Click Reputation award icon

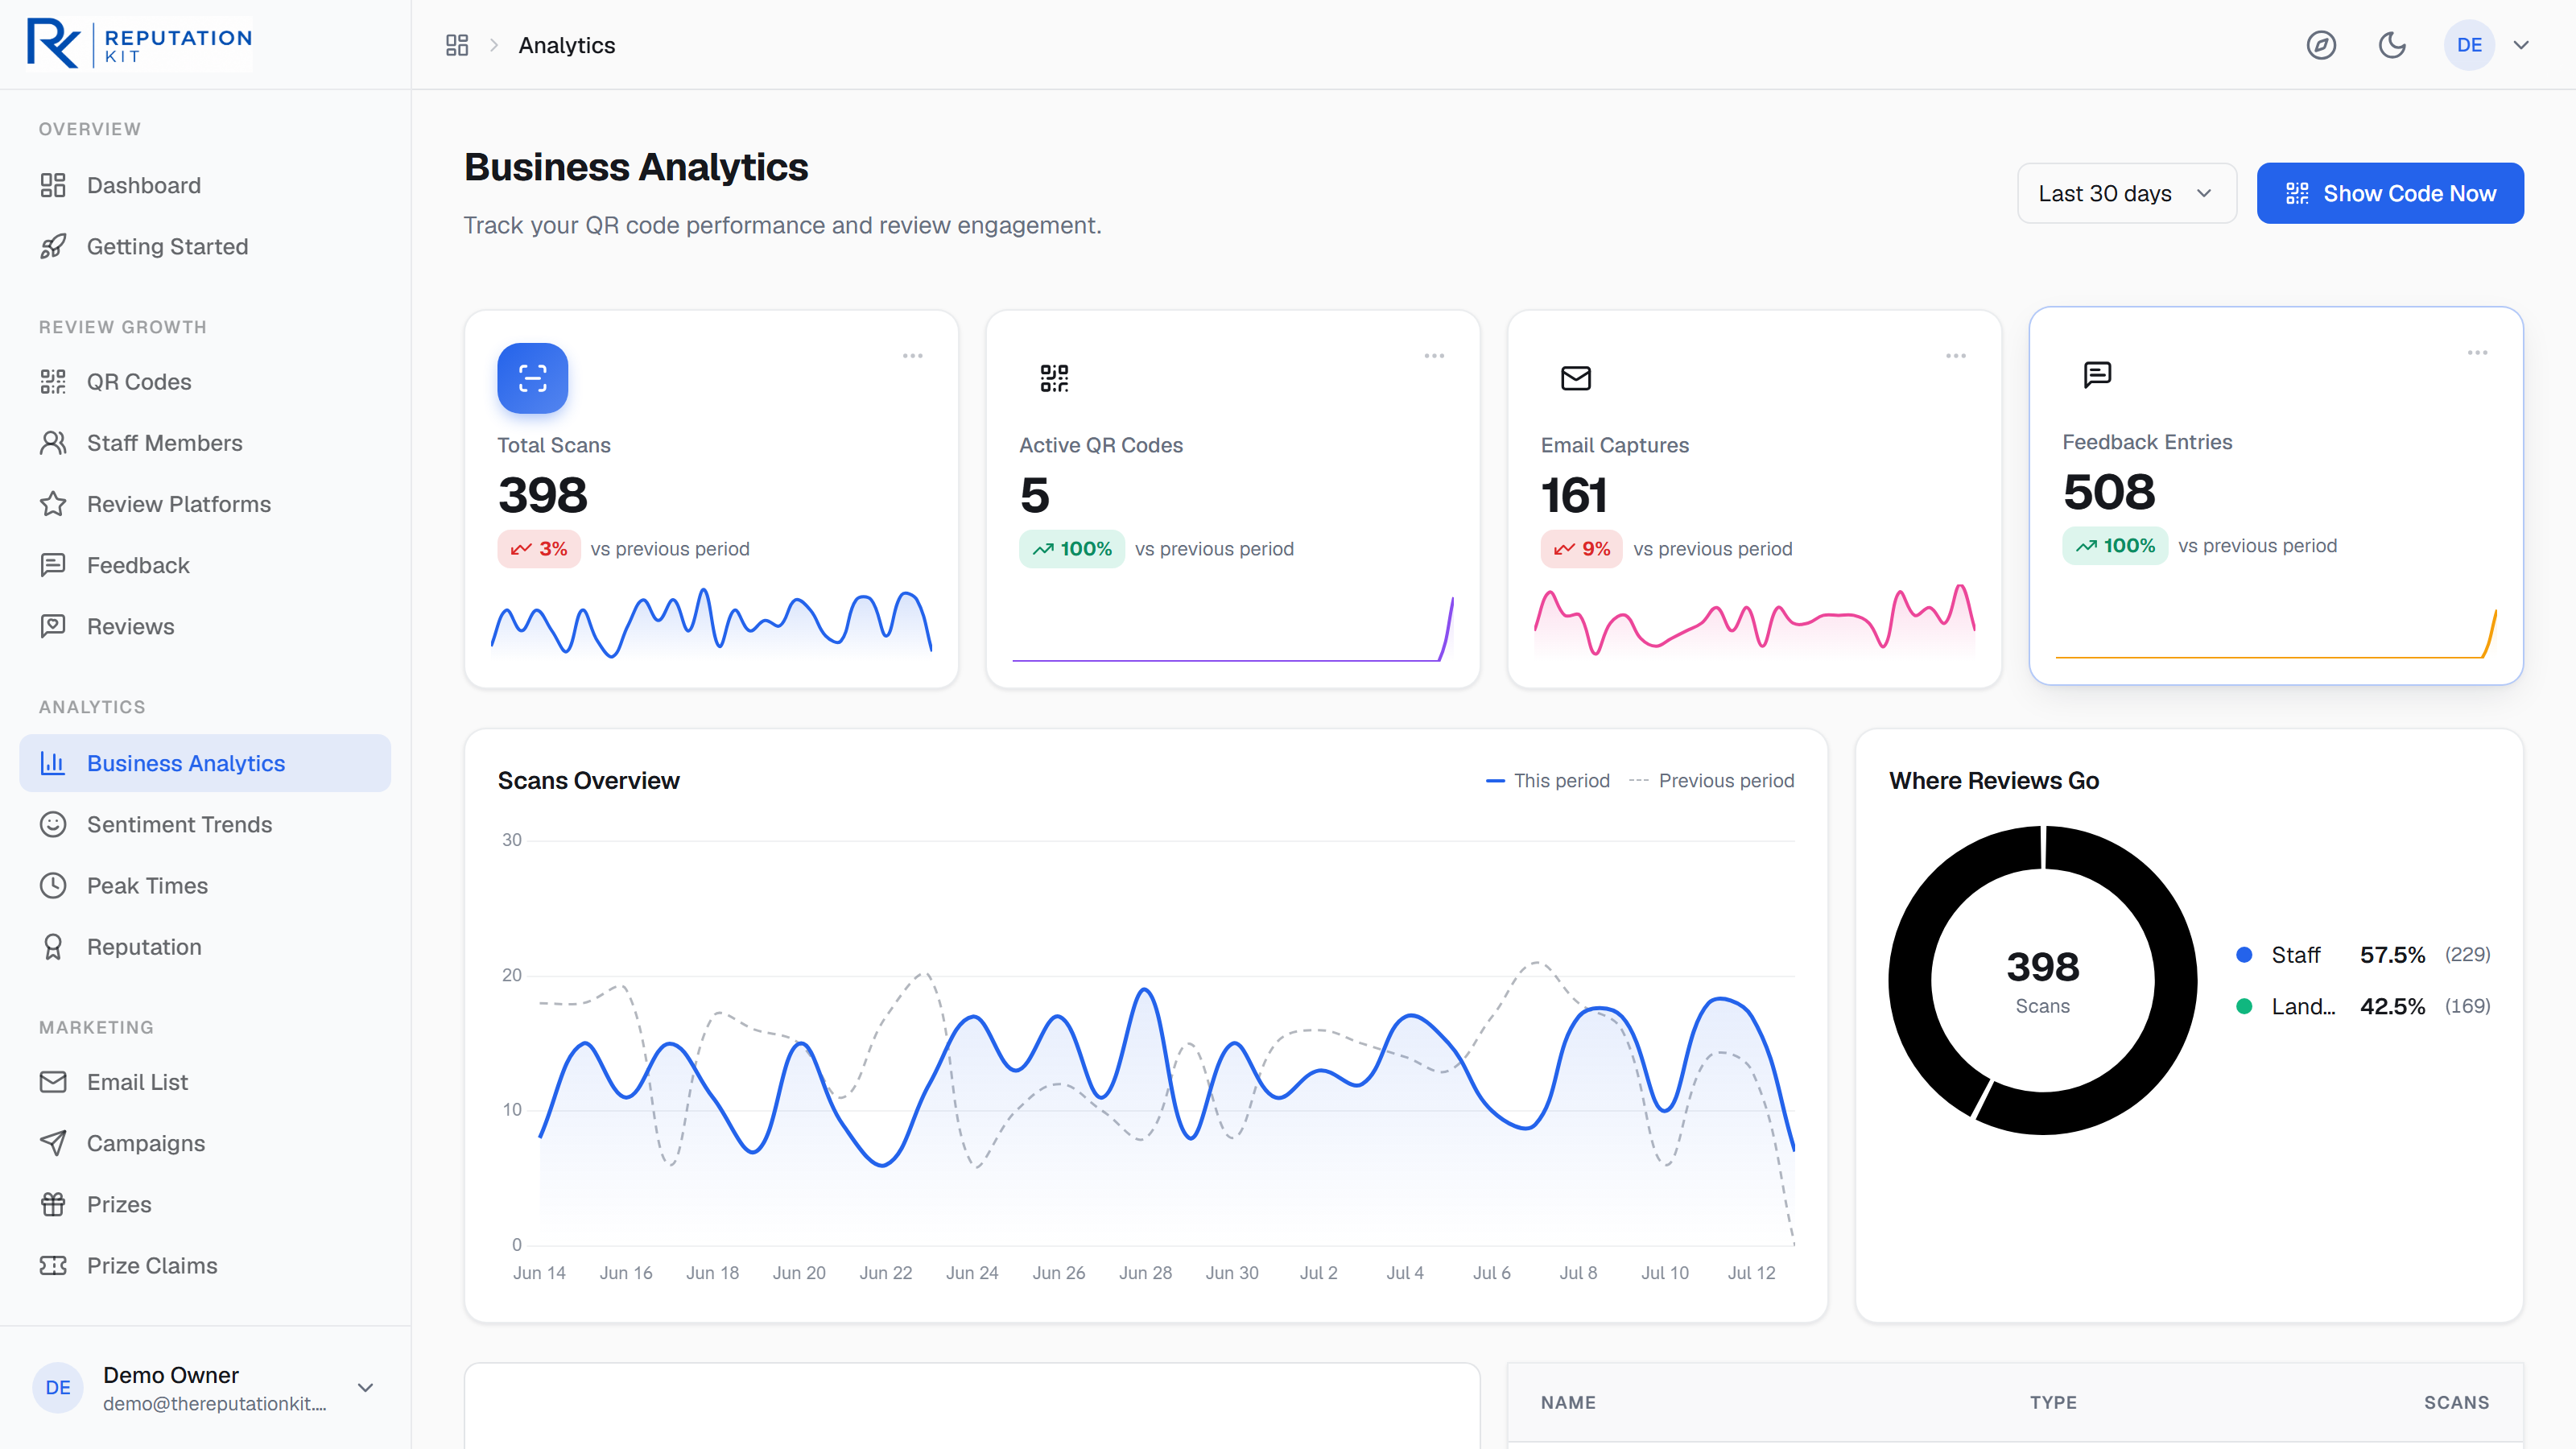(53, 946)
